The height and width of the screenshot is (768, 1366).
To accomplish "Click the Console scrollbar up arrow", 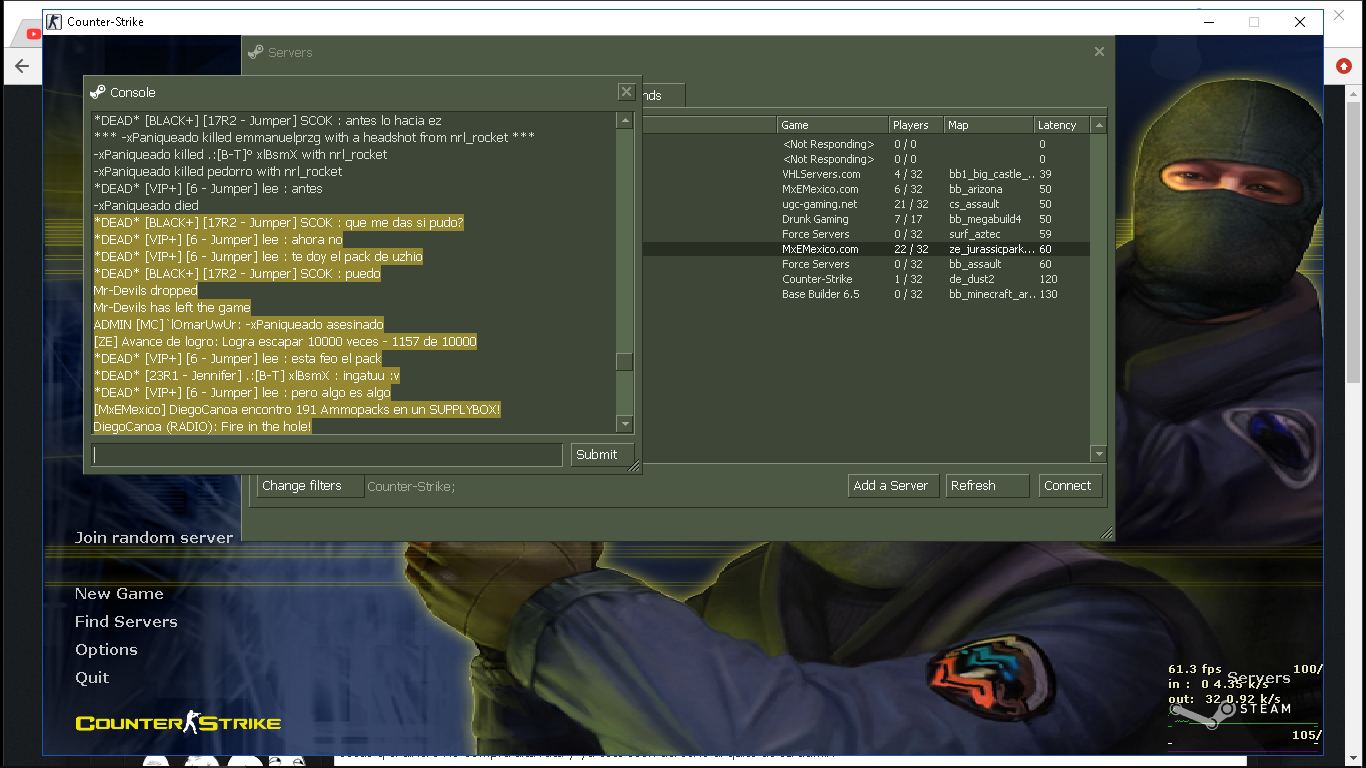I will click(x=625, y=121).
